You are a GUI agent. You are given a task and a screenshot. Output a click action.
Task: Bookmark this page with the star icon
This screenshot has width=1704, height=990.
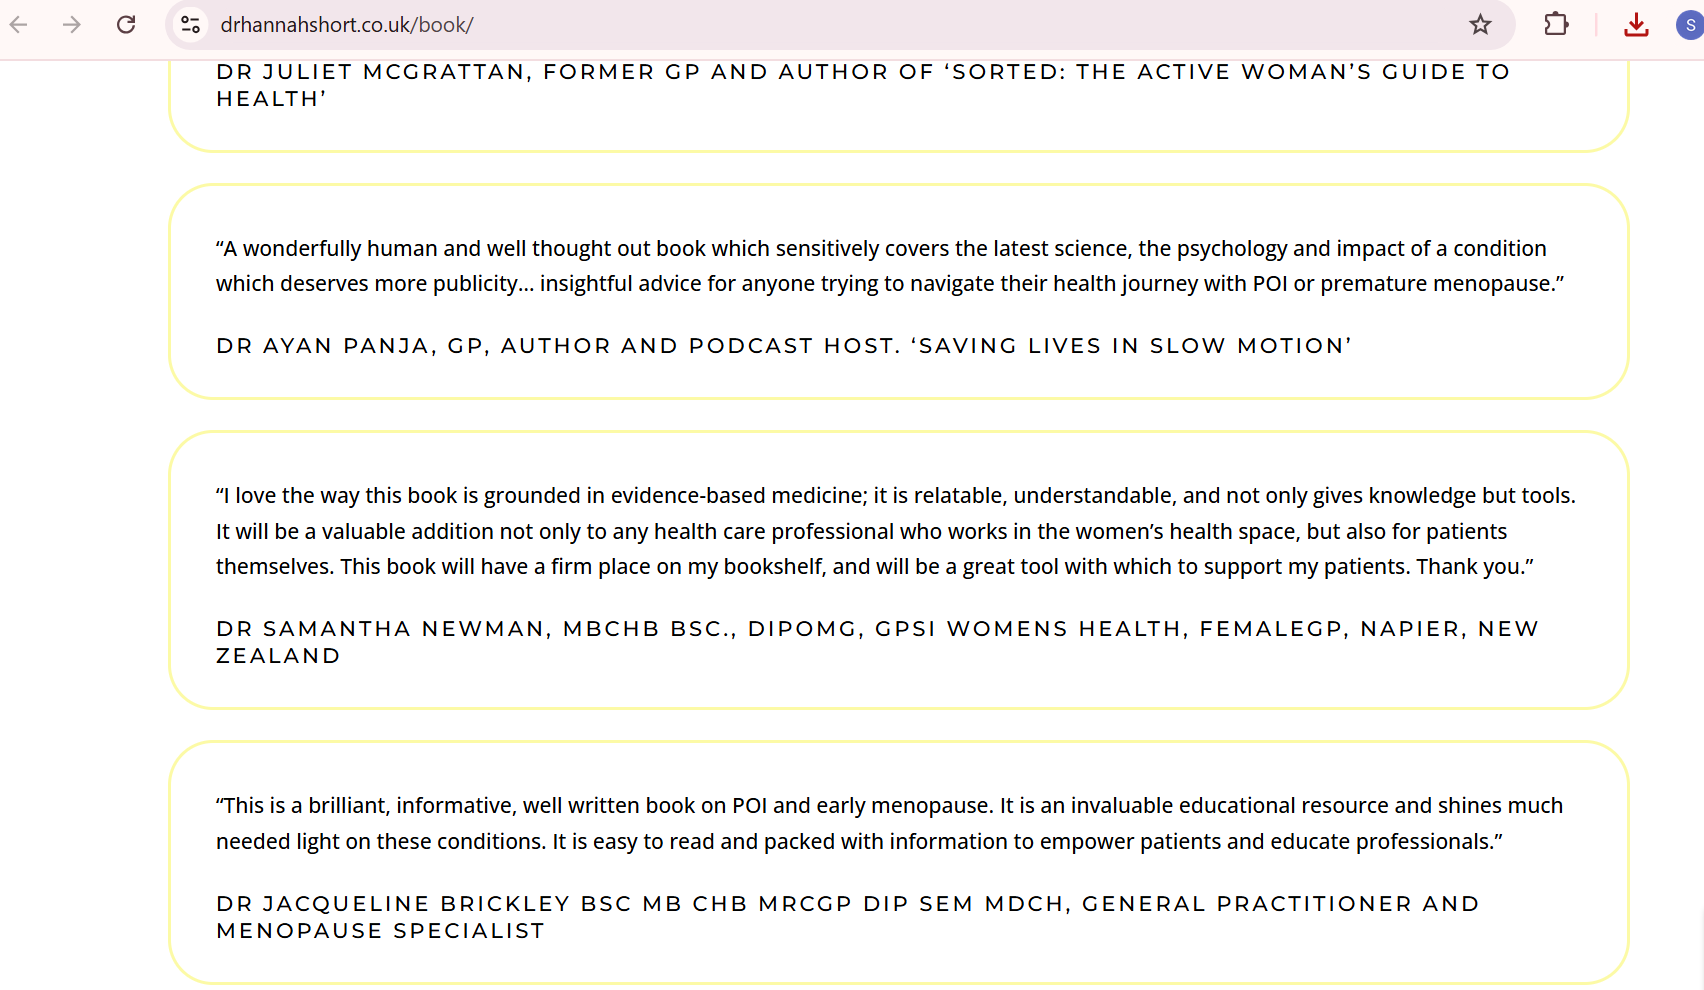coord(1480,24)
